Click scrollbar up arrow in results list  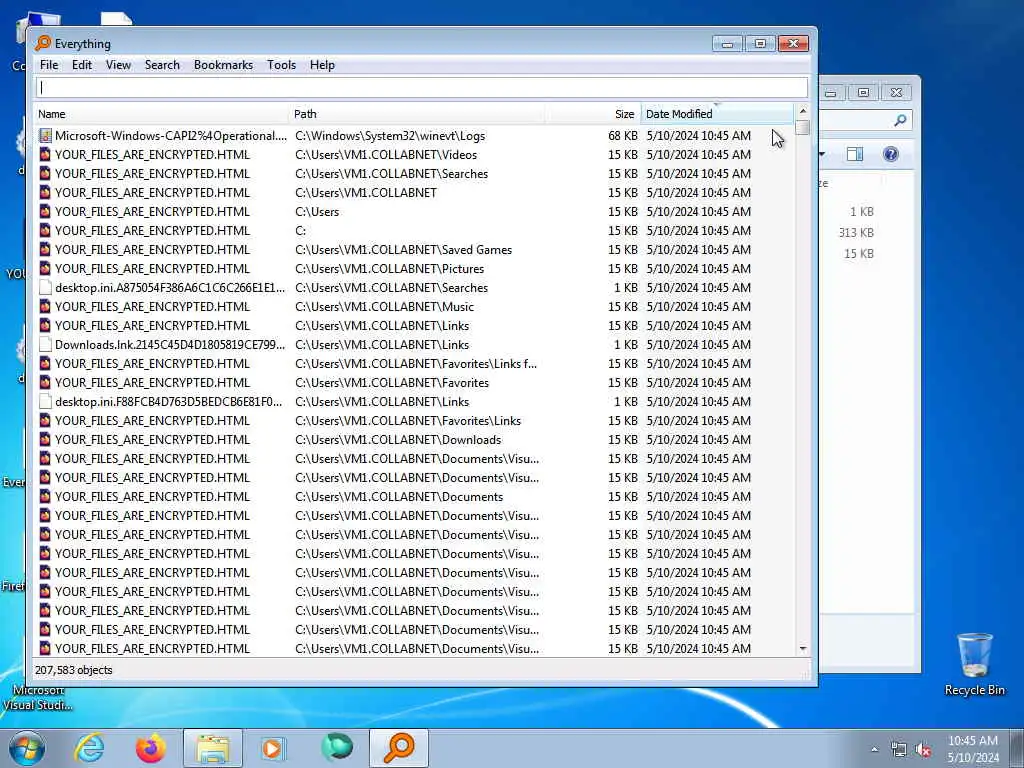click(803, 111)
